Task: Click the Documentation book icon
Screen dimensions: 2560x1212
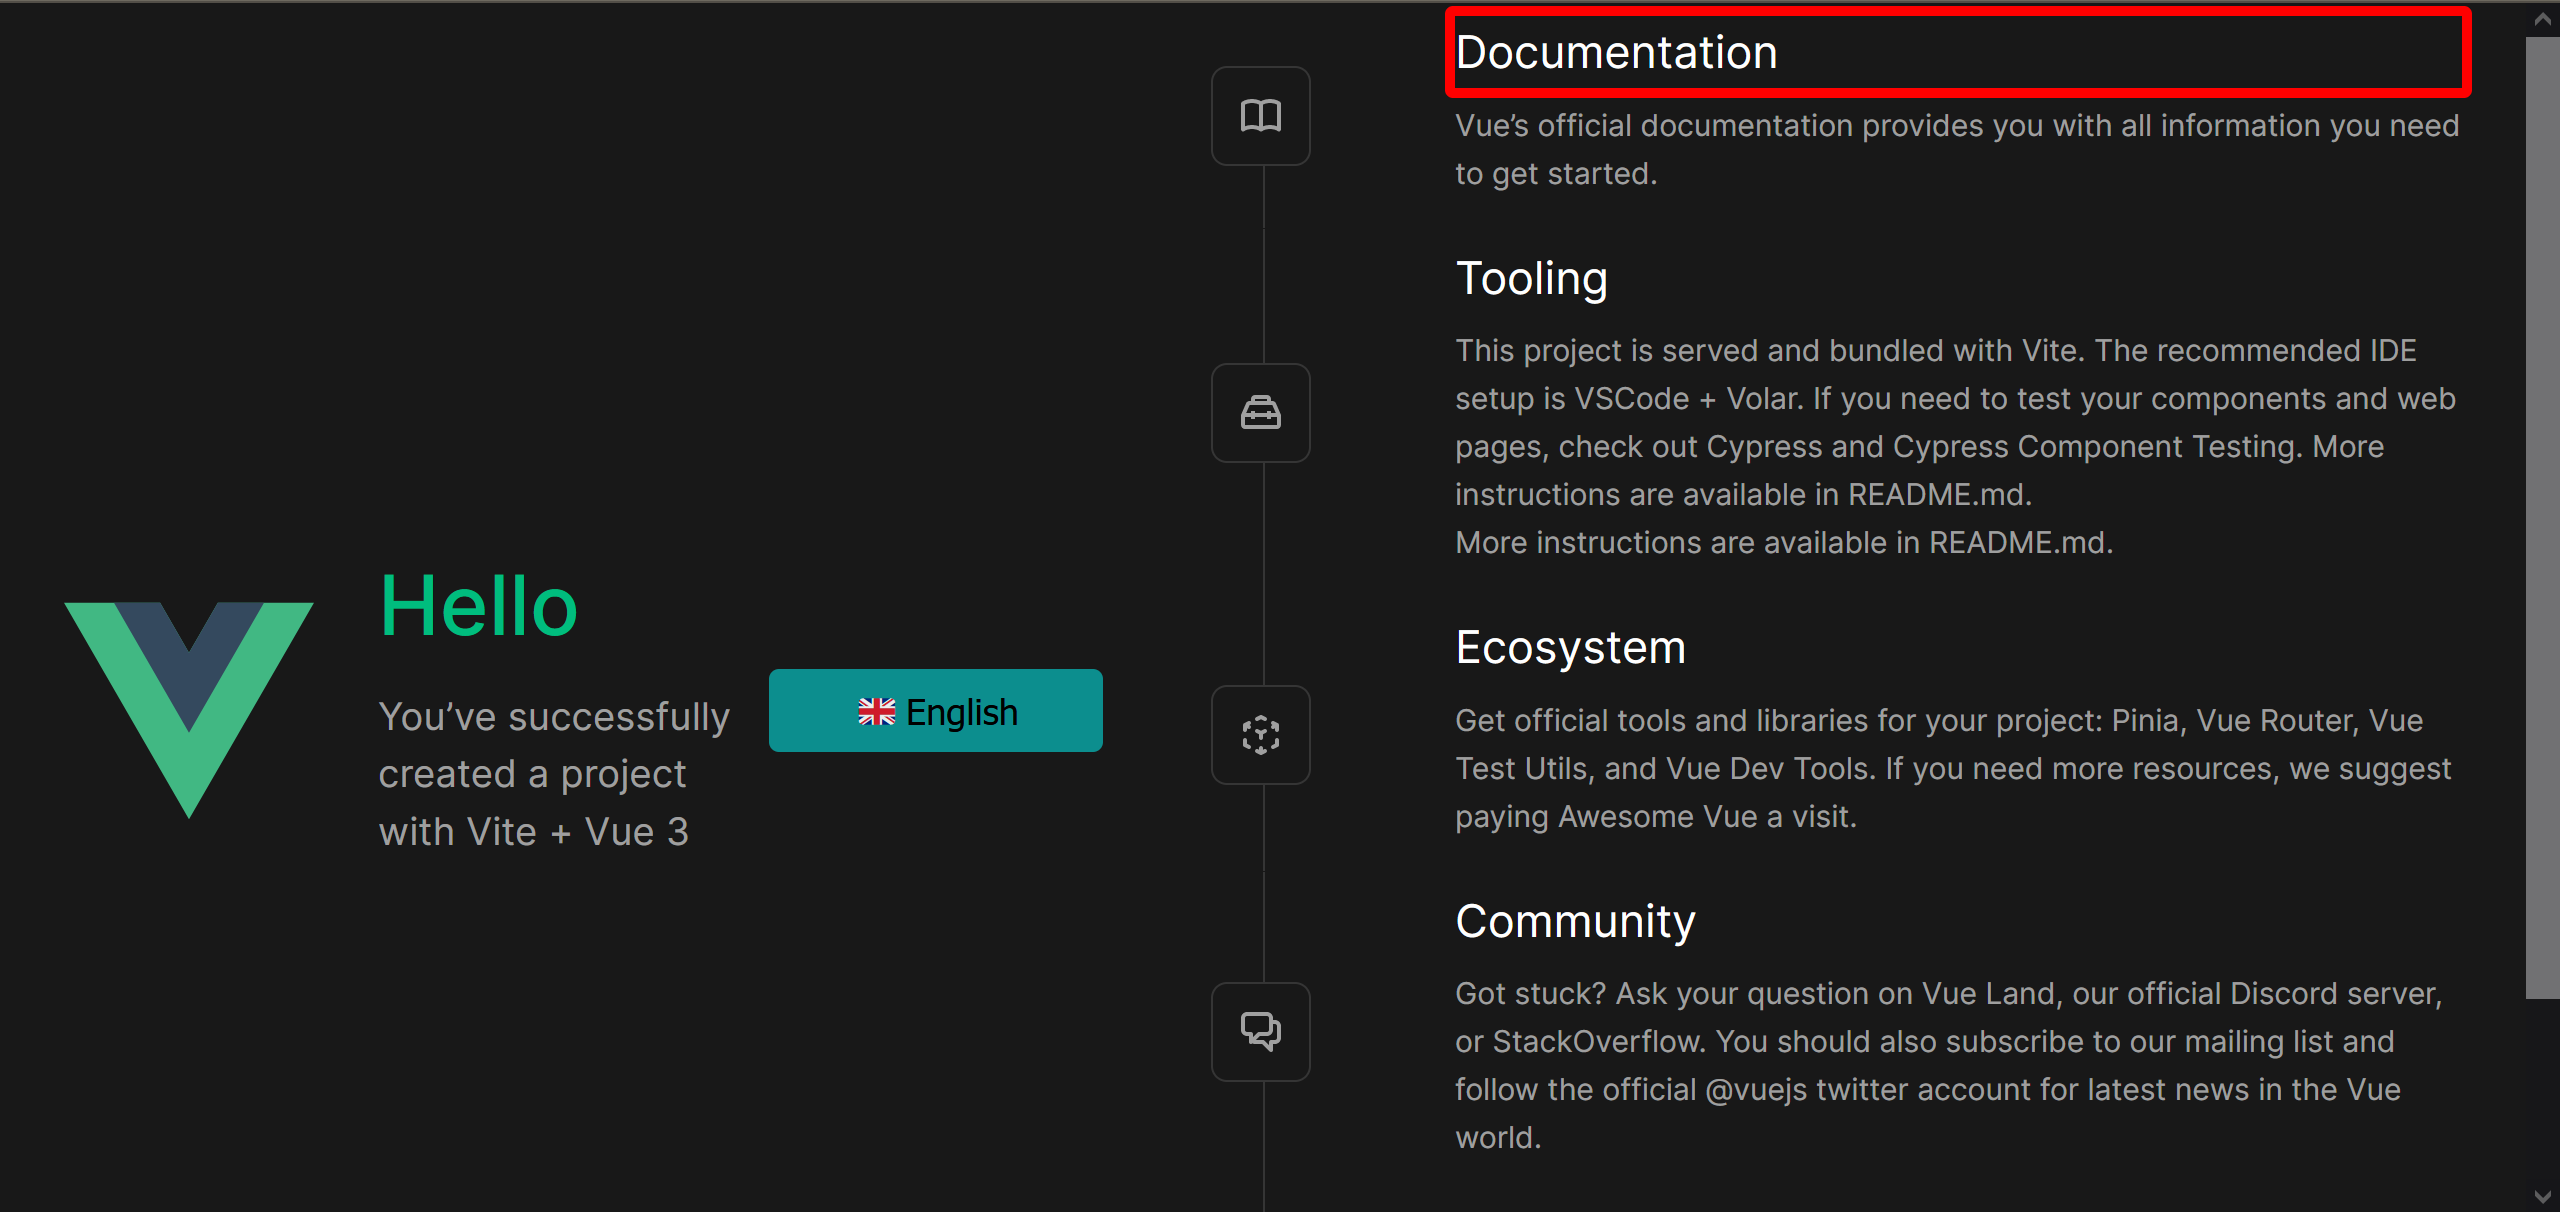Action: [1260, 115]
